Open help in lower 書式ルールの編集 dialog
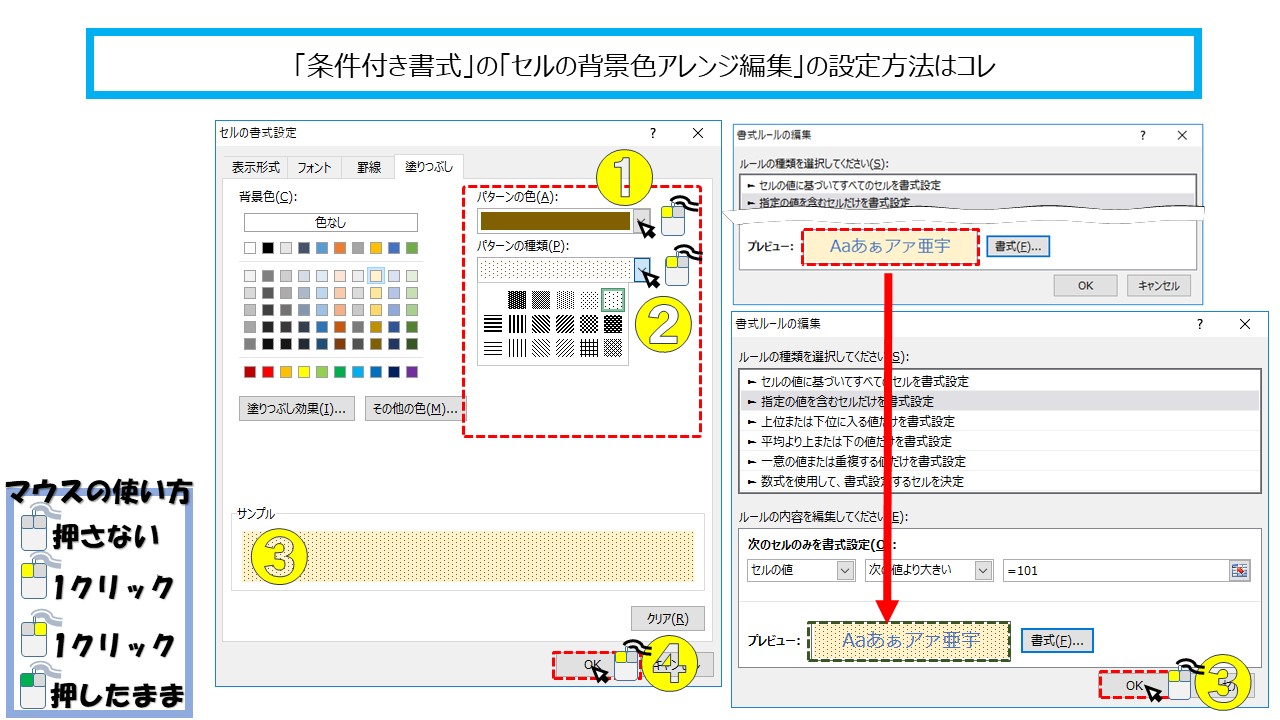Image resolution: width=1280 pixels, height=720 pixels. (x=1200, y=325)
